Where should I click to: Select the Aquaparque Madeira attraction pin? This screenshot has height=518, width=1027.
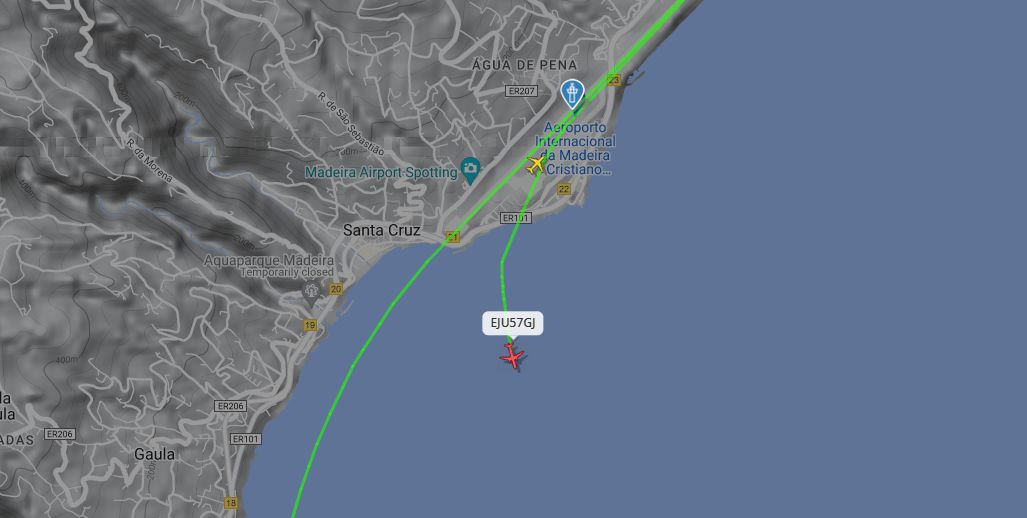point(311,289)
